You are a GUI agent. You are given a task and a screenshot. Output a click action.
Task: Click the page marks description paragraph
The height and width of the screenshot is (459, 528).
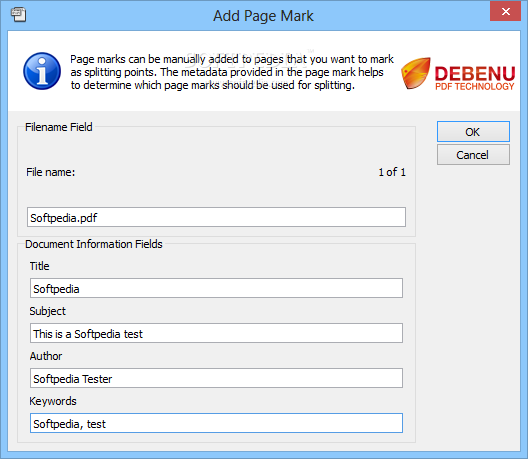(232, 72)
